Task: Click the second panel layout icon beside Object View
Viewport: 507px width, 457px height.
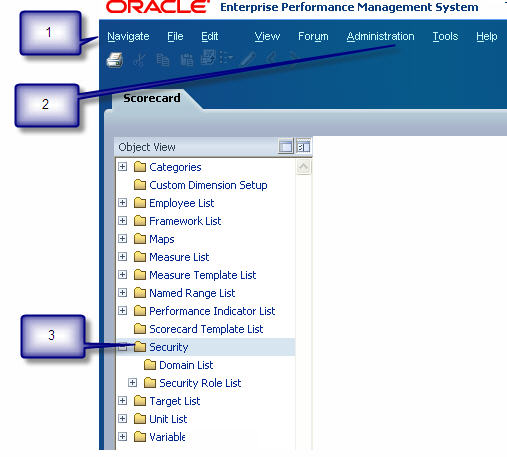Action: coord(303,147)
